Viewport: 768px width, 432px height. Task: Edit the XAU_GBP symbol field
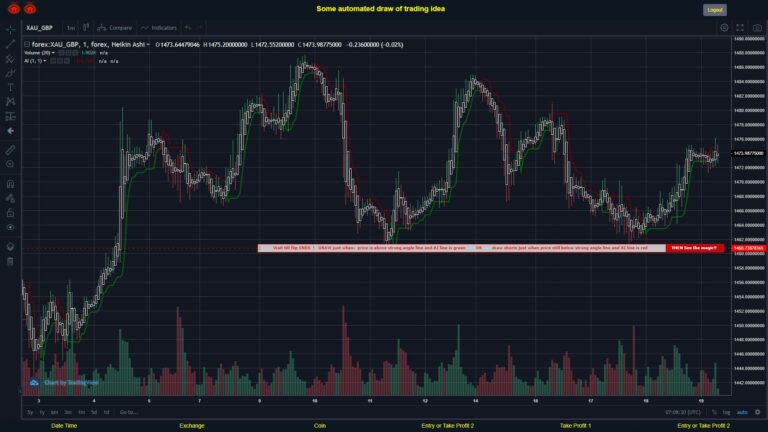pyautogui.click(x=40, y=28)
